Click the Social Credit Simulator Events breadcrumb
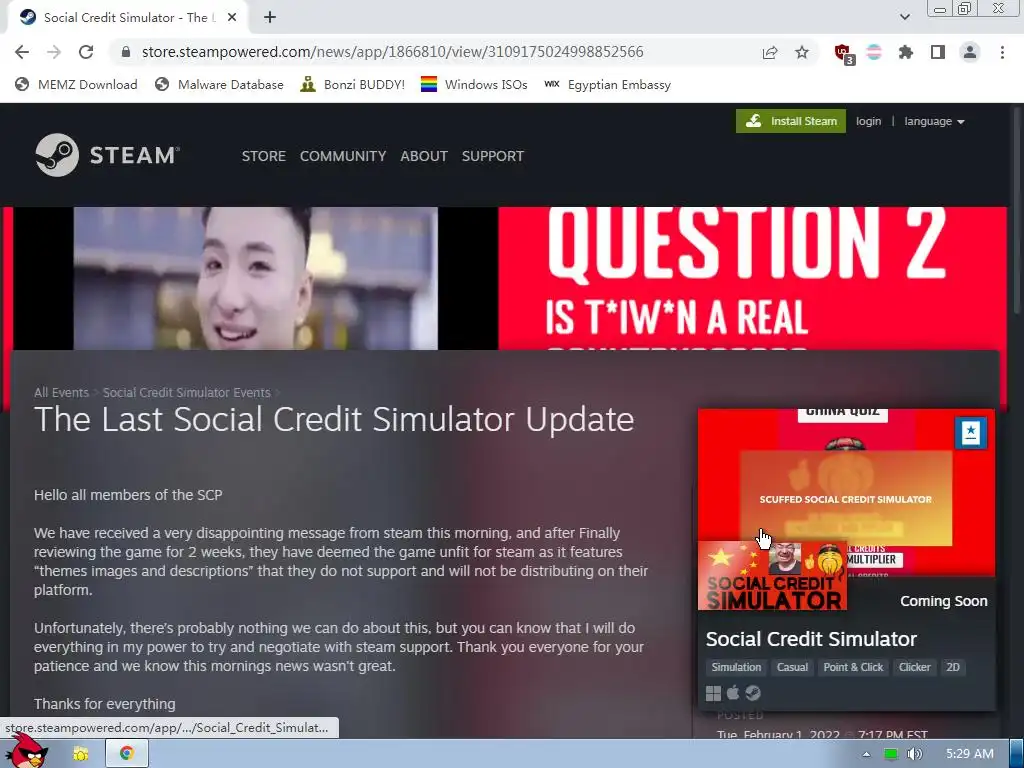The height and width of the screenshot is (768, 1024). pos(186,392)
